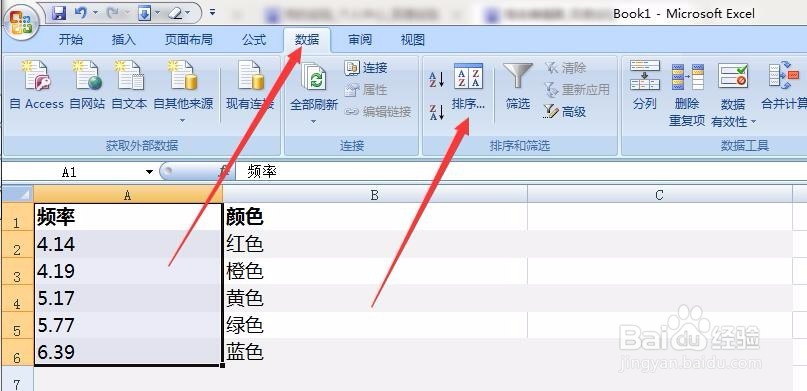Select row 7 header
Screen dimensions: 807x391
17,379
